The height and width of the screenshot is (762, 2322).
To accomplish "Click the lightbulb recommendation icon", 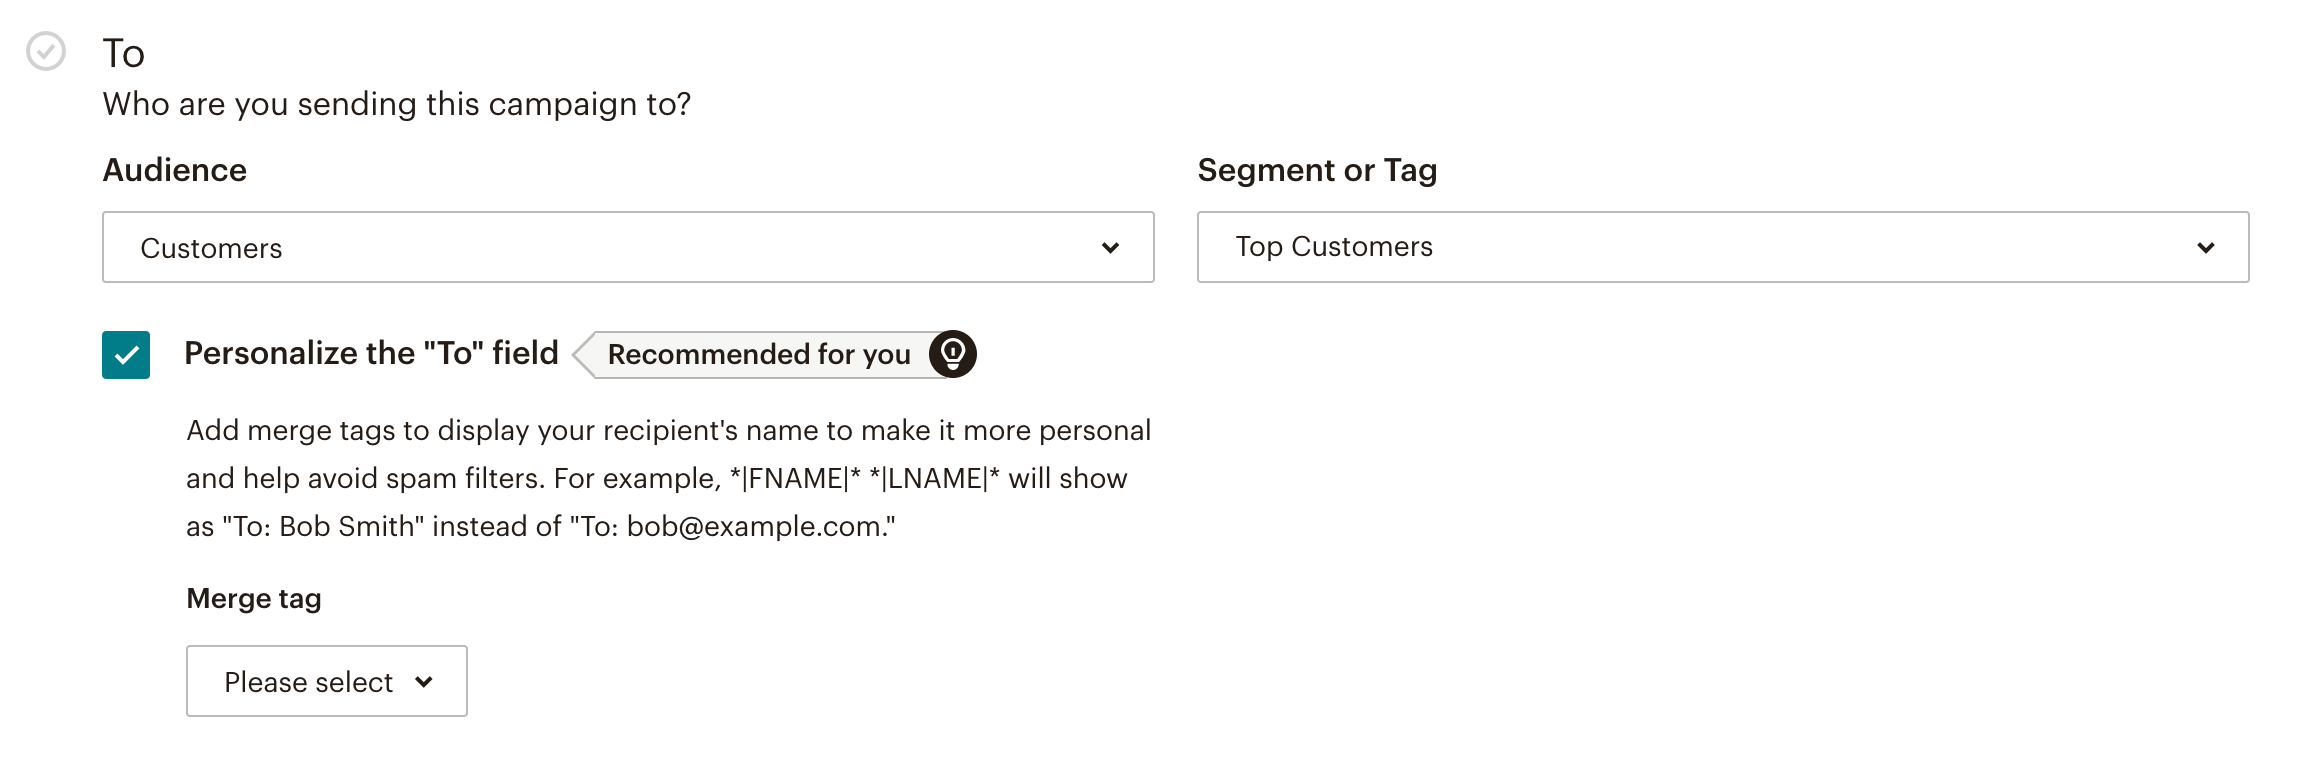I will (953, 354).
